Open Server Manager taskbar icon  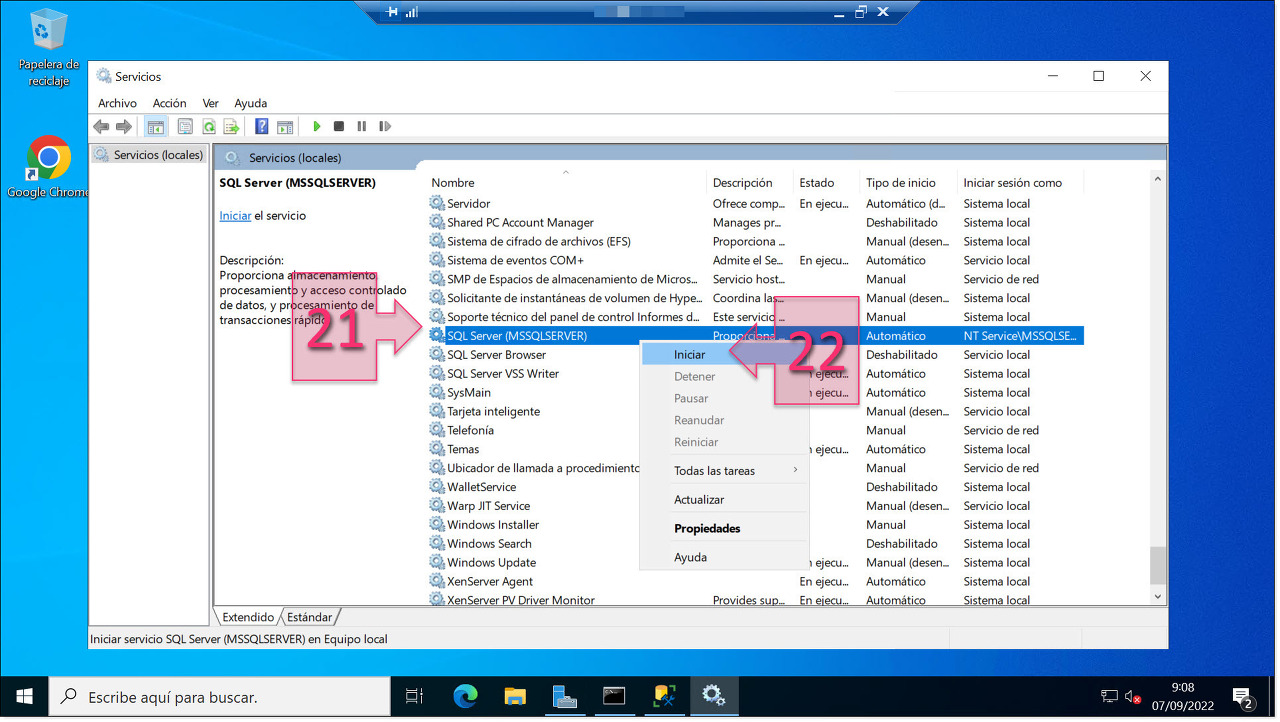point(564,696)
